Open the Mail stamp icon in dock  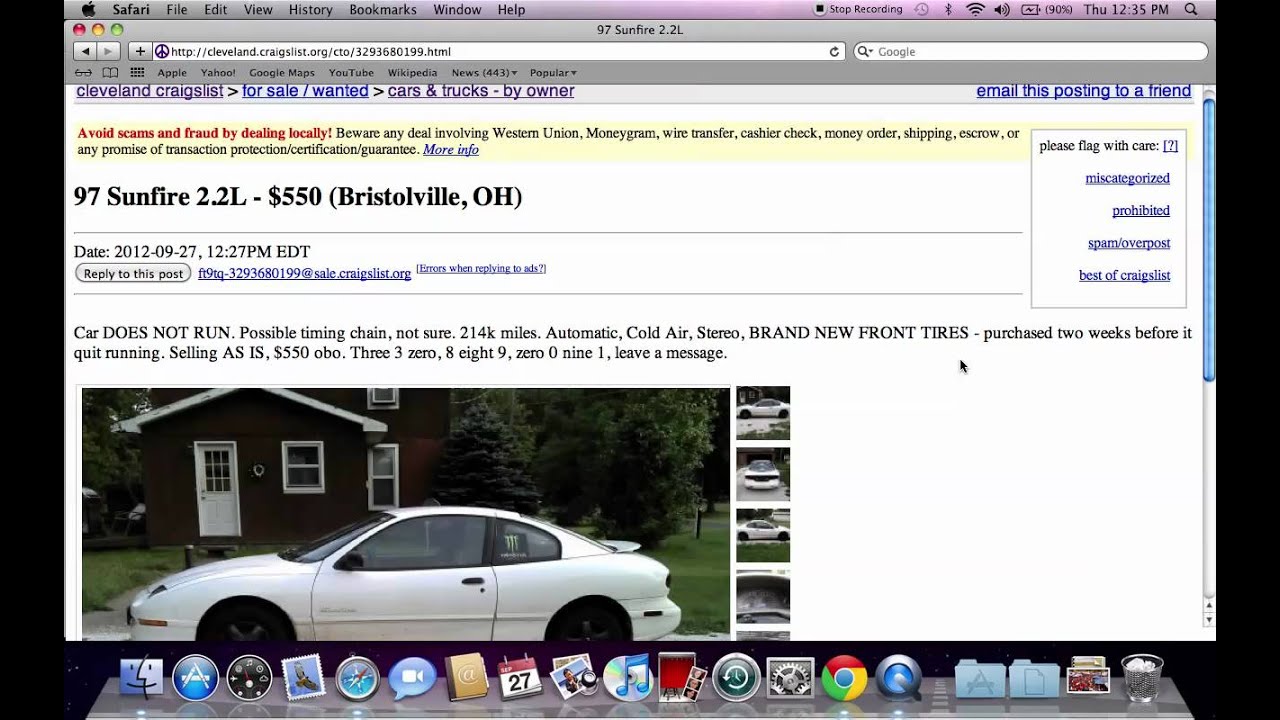point(303,678)
